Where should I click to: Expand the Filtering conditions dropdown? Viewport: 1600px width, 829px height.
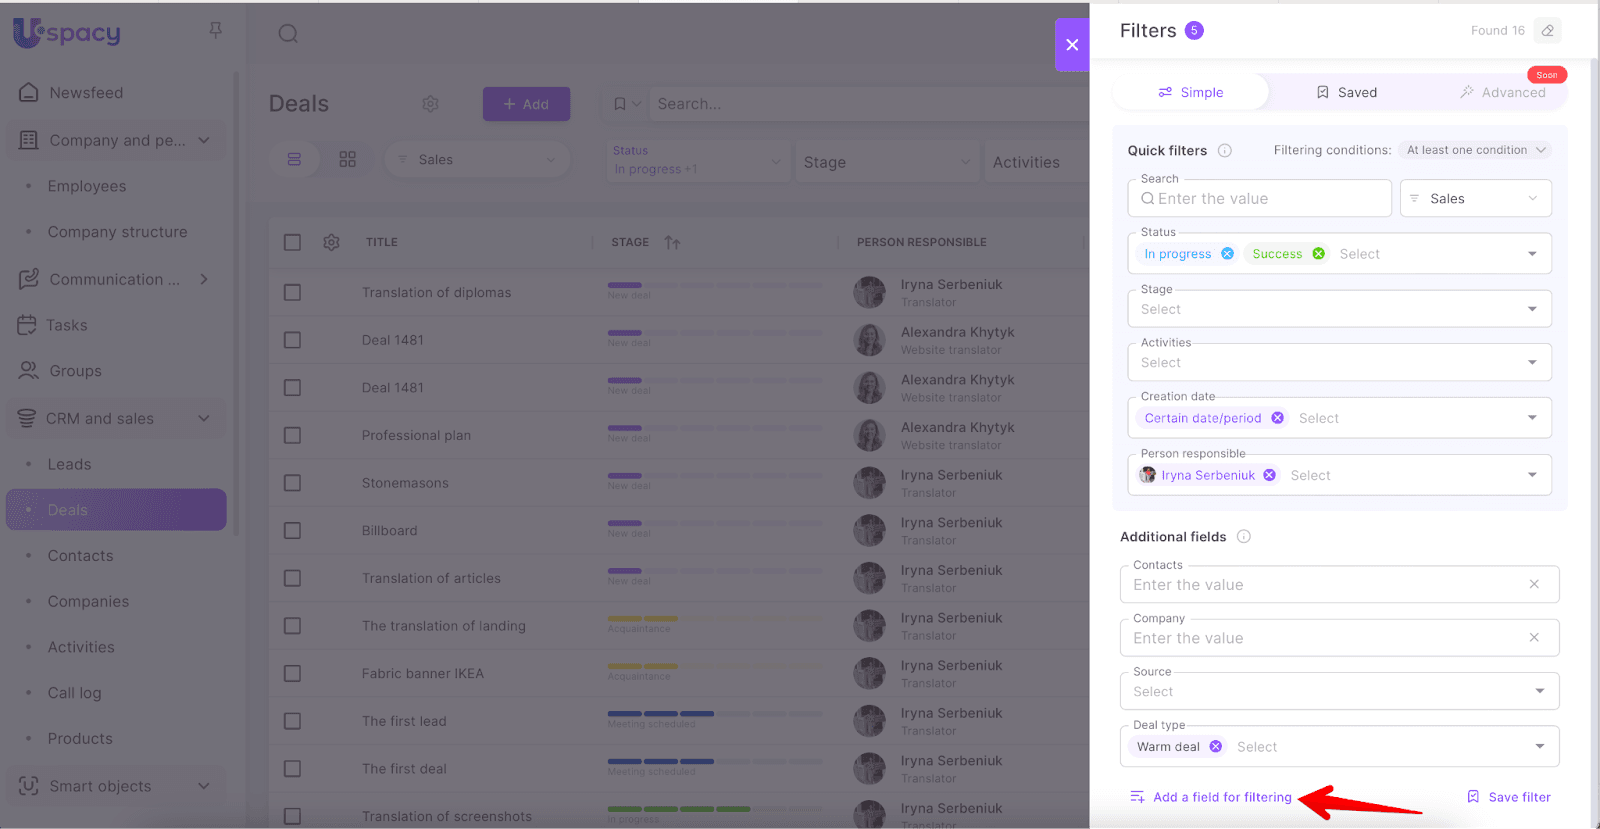pos(1476,151)
